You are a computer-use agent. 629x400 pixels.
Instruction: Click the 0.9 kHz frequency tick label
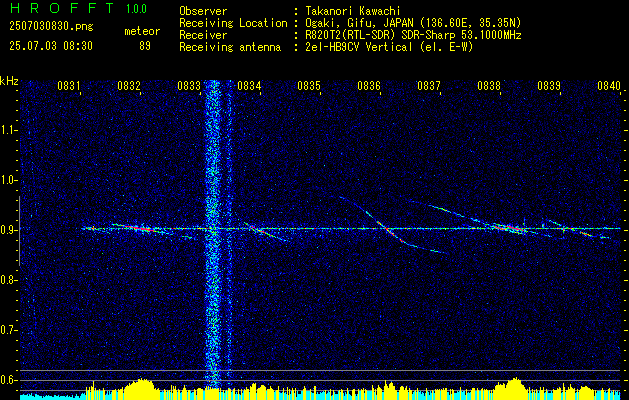point(8,230)
